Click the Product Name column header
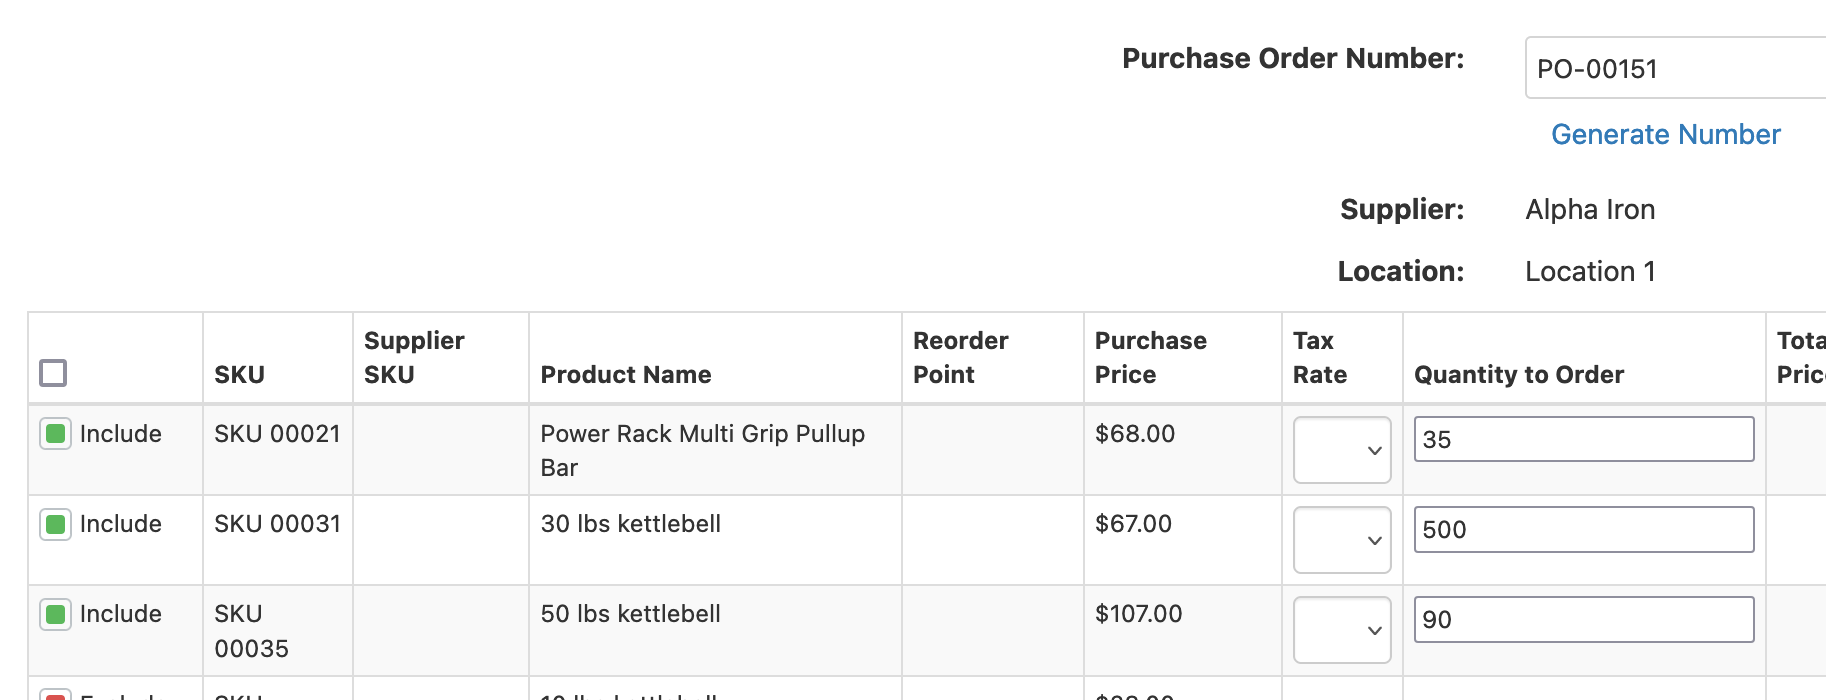This screenshot has height=700, width=1826. point(626,374)
